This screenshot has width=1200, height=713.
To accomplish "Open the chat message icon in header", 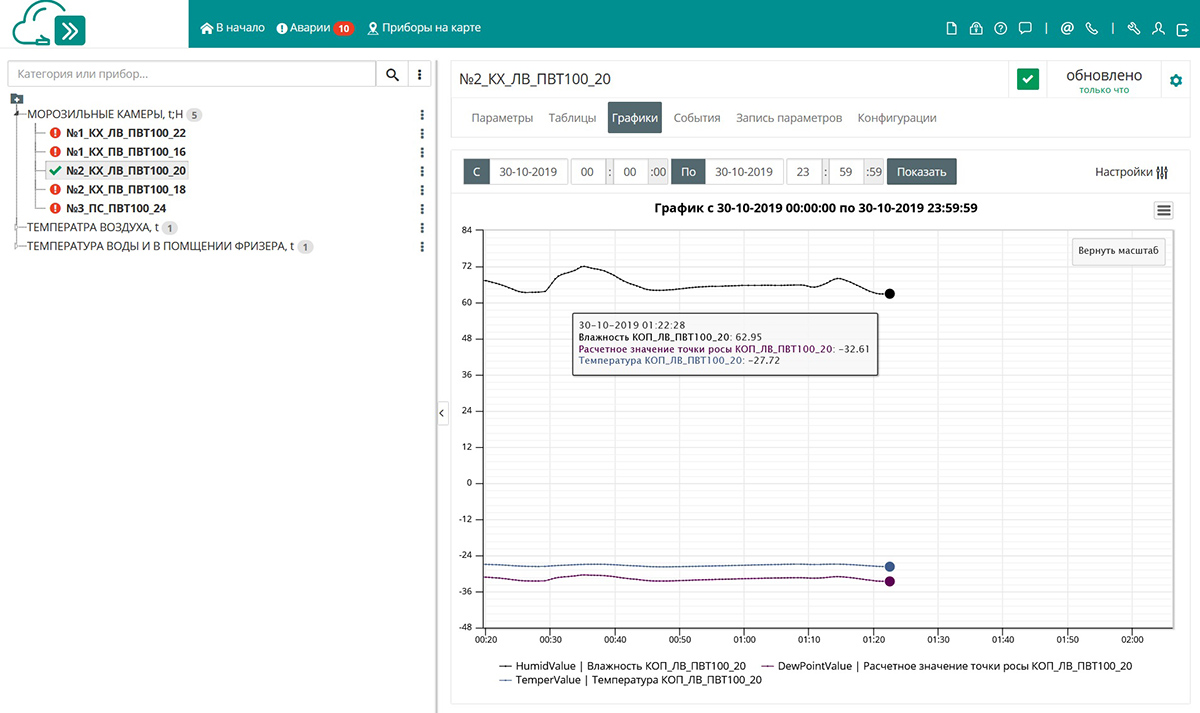I will 1024,29.
